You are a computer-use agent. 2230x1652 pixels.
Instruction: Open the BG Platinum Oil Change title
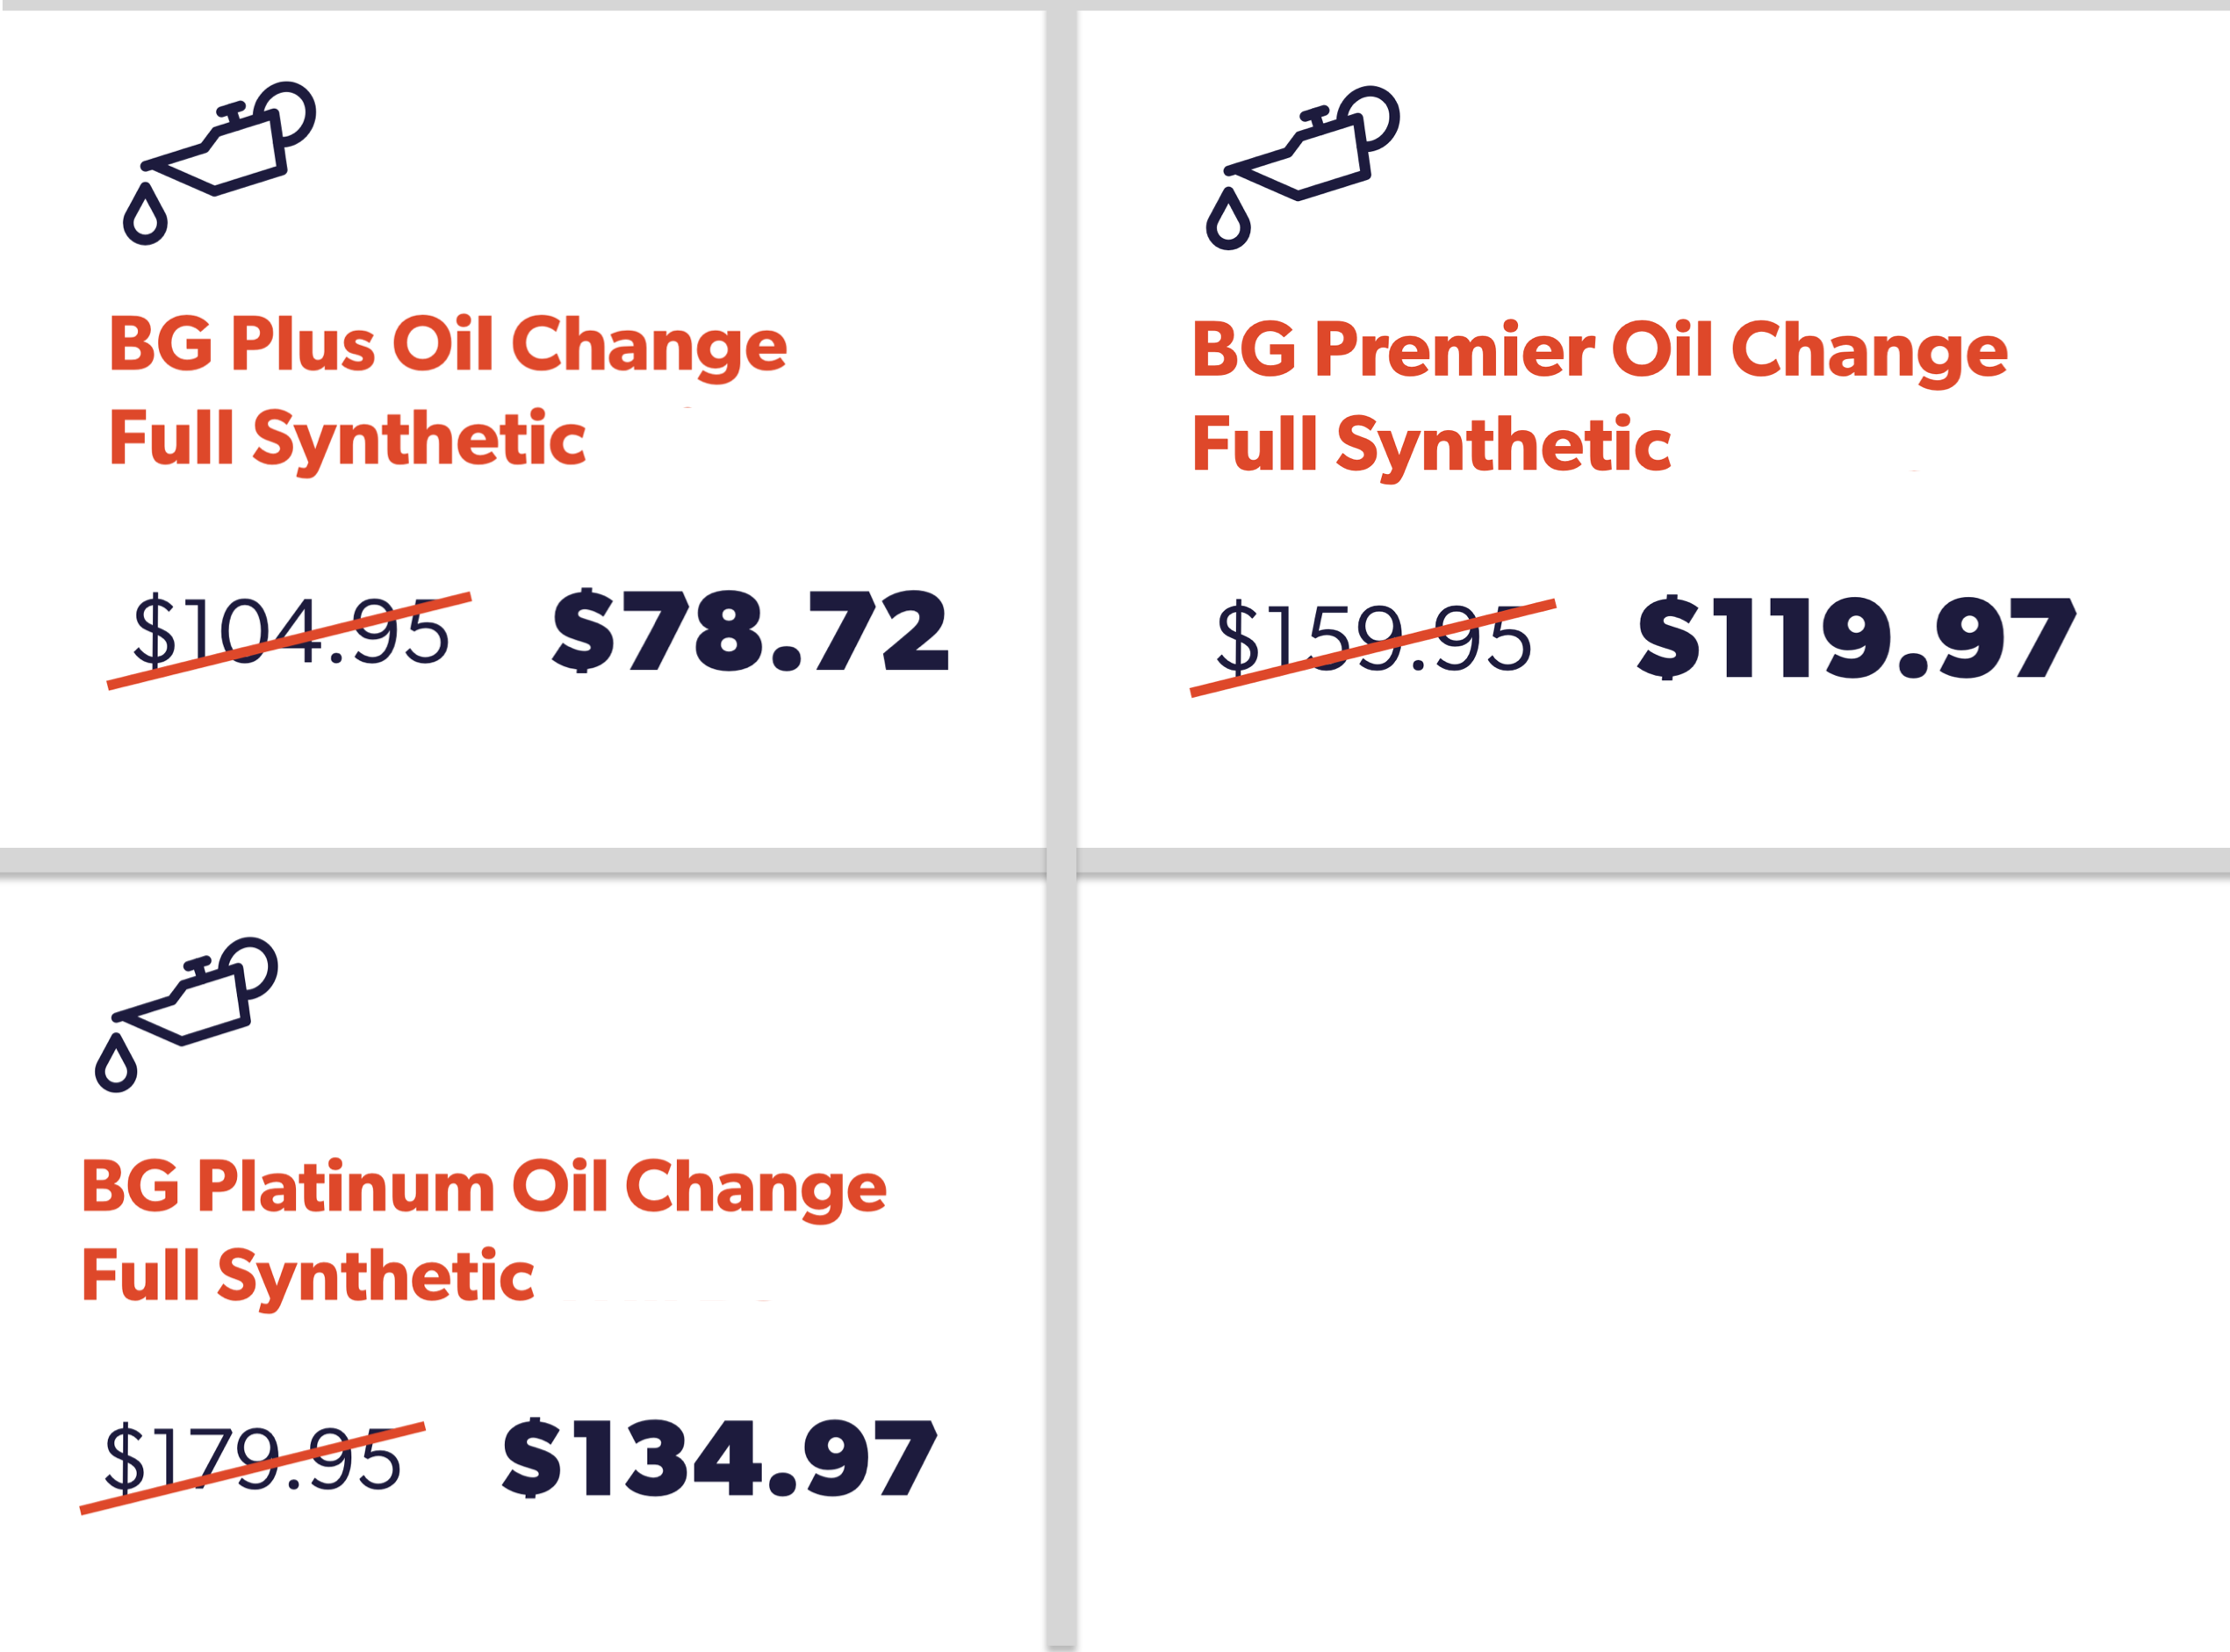[x=483, y=1188]
